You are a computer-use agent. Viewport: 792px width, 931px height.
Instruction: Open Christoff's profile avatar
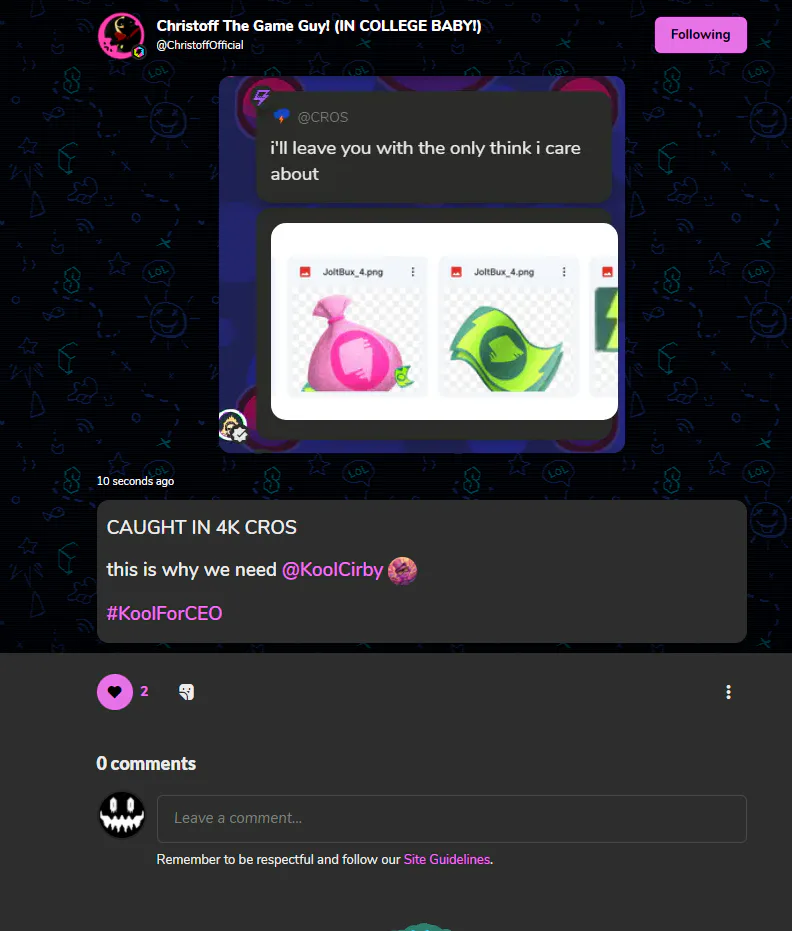click(121, 36)
